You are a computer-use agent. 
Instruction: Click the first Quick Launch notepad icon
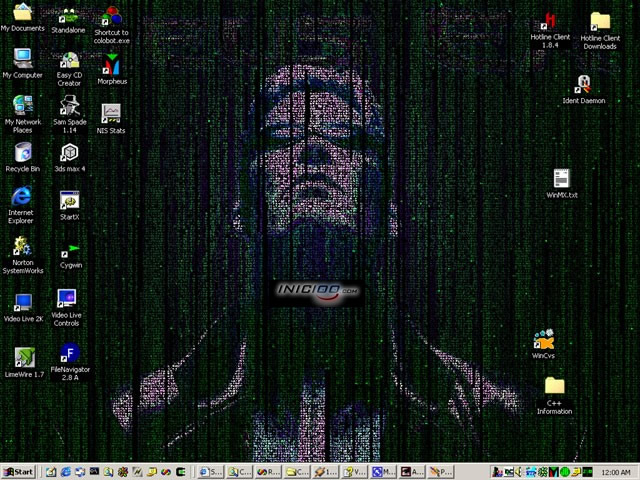[x=51, y=472]
